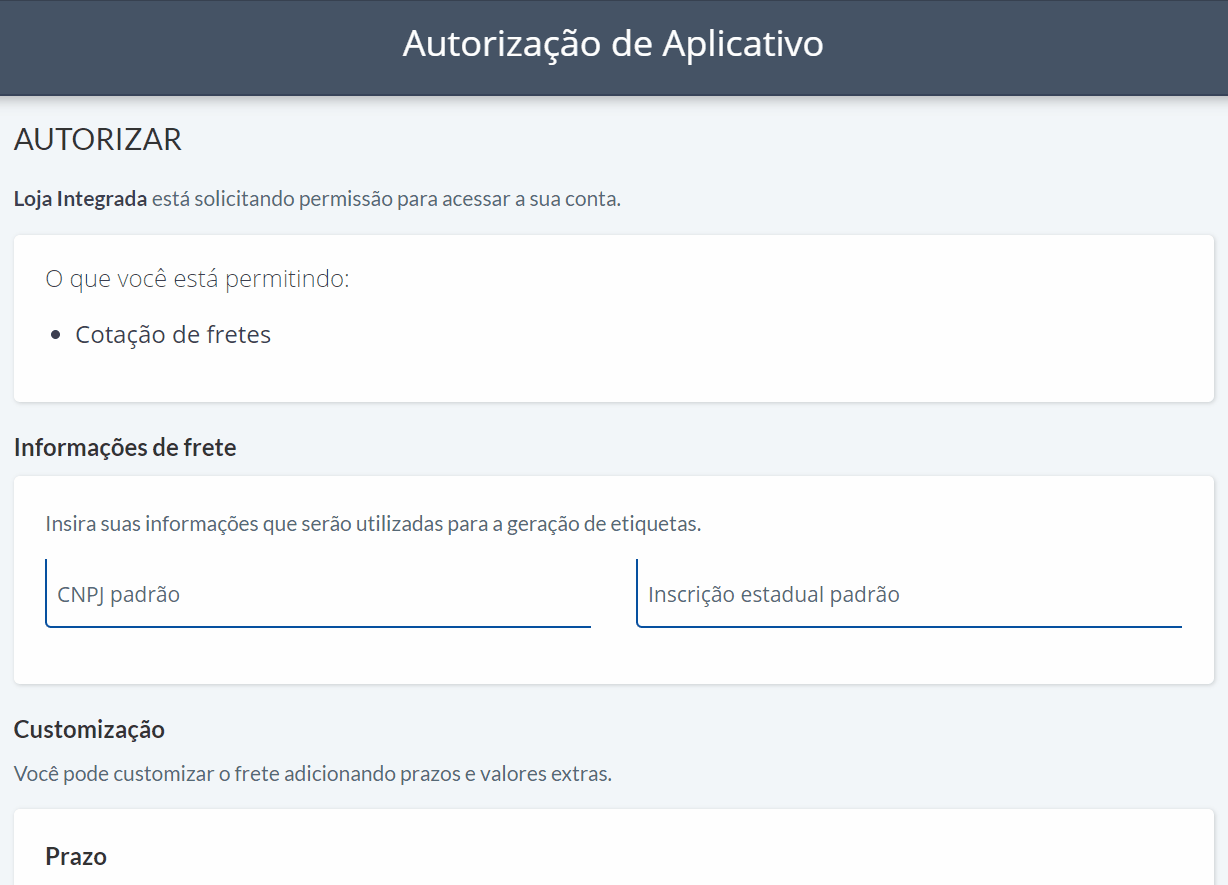The width and height of the screenshot is (1228, 885).
Task: Click the Customização section heading
Action: point(89,729)
